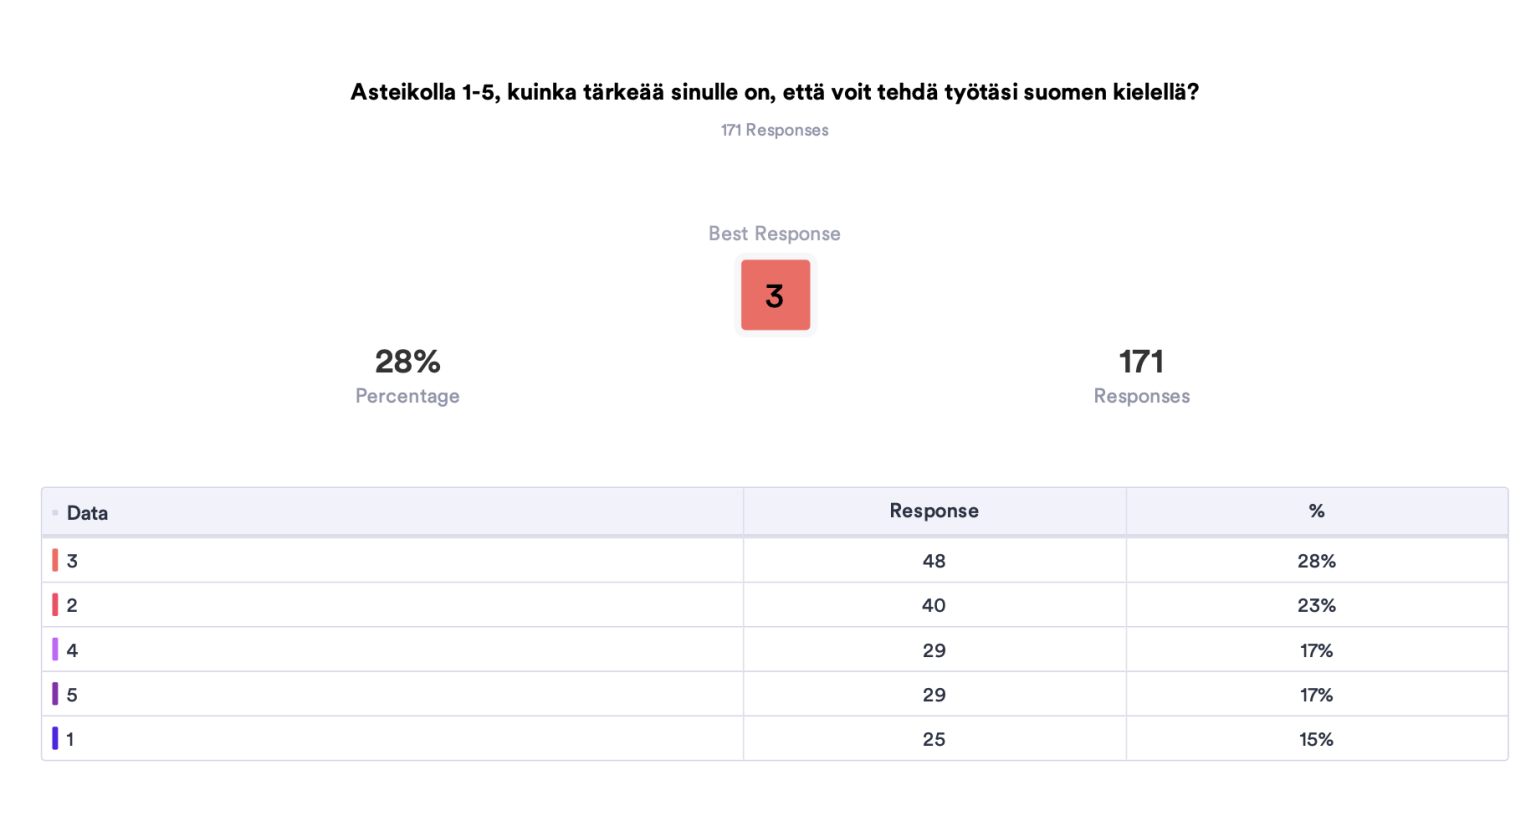The height and width of the screenshot is (827, 1536).
Task: Click the 28% Percentage statistic
Action: click(x=407, y=376)
